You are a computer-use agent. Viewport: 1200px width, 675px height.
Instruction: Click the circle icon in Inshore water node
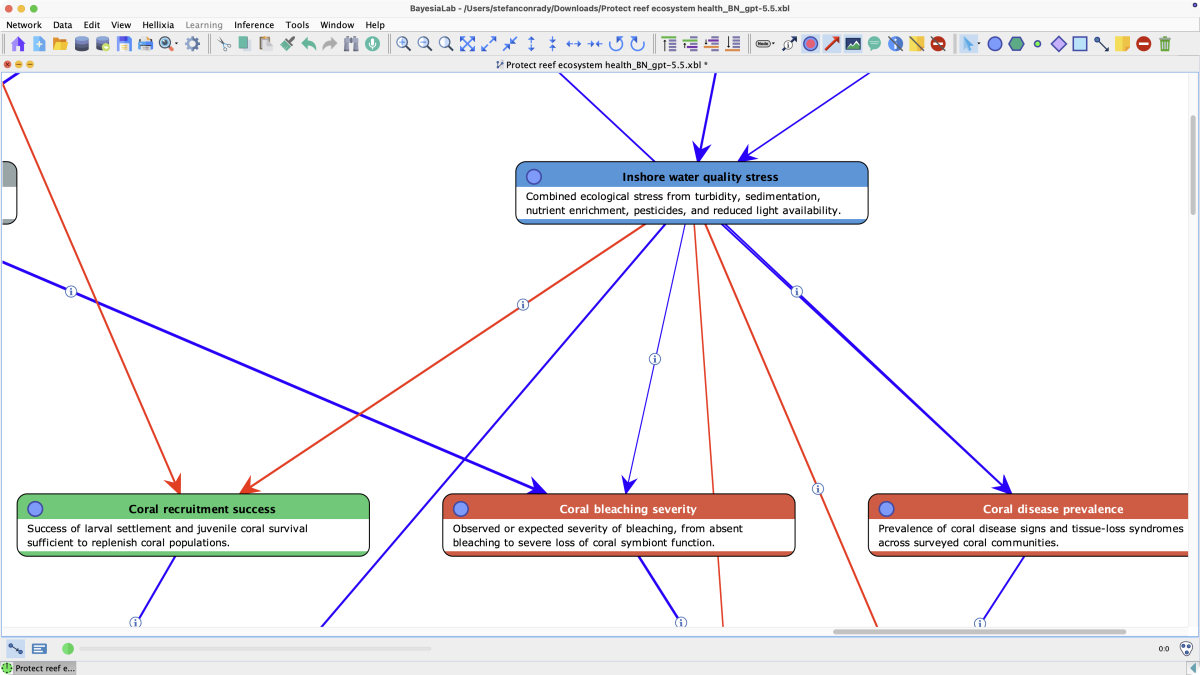(x=534, y=177)
